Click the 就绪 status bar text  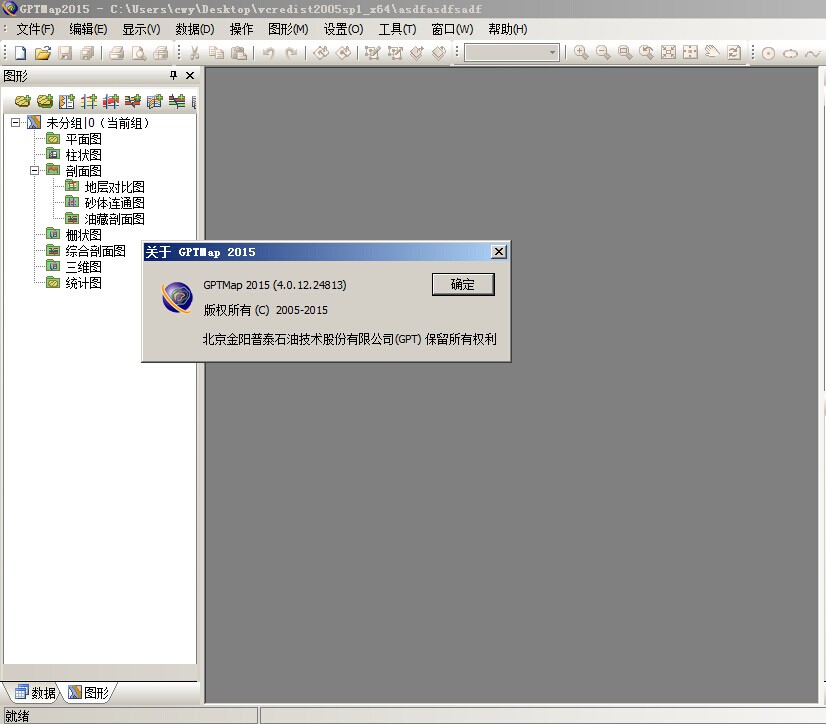pyautogui.click(x=17, y=716)
